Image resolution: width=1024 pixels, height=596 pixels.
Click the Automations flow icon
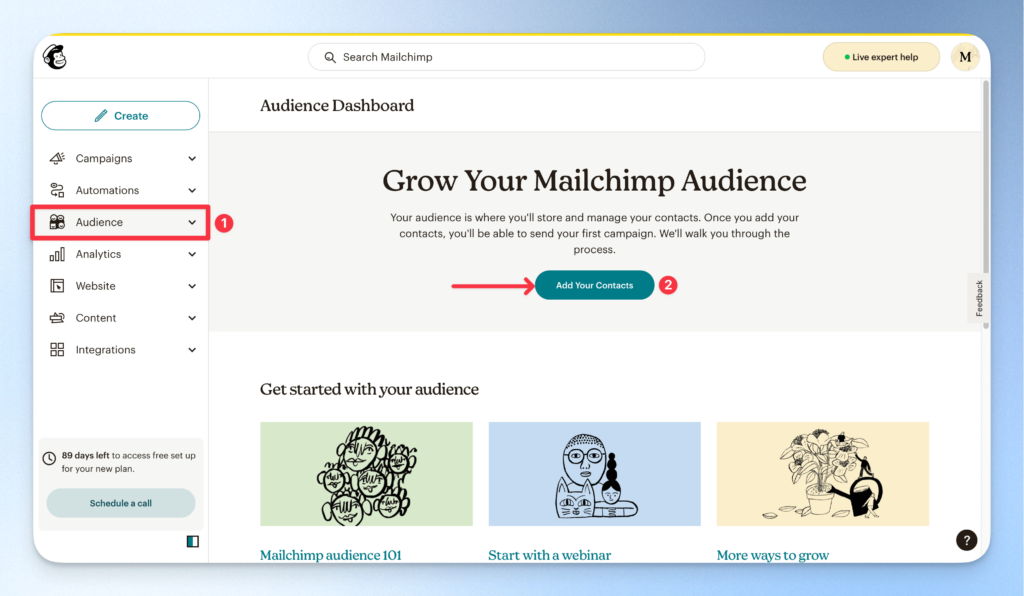(57, 190)
